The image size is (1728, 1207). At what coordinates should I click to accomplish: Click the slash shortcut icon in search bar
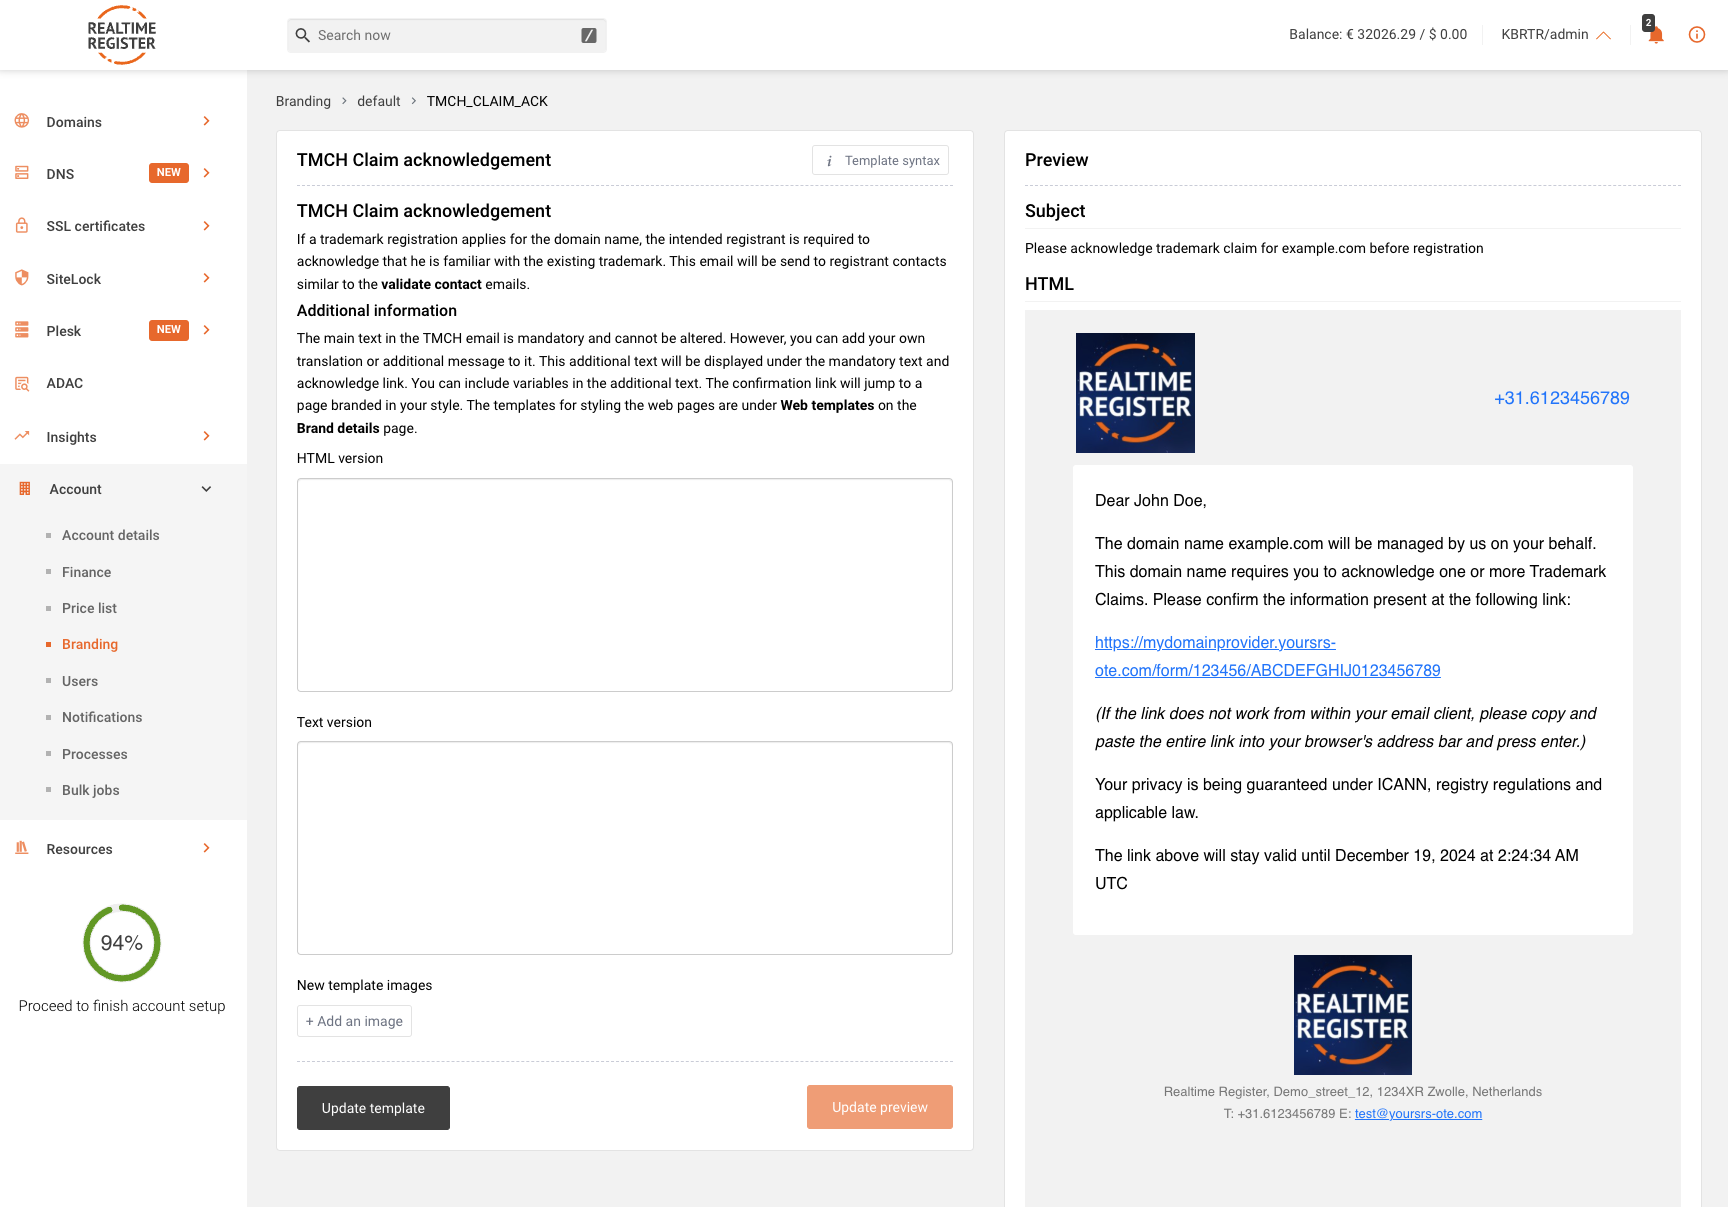coord(589,35)
